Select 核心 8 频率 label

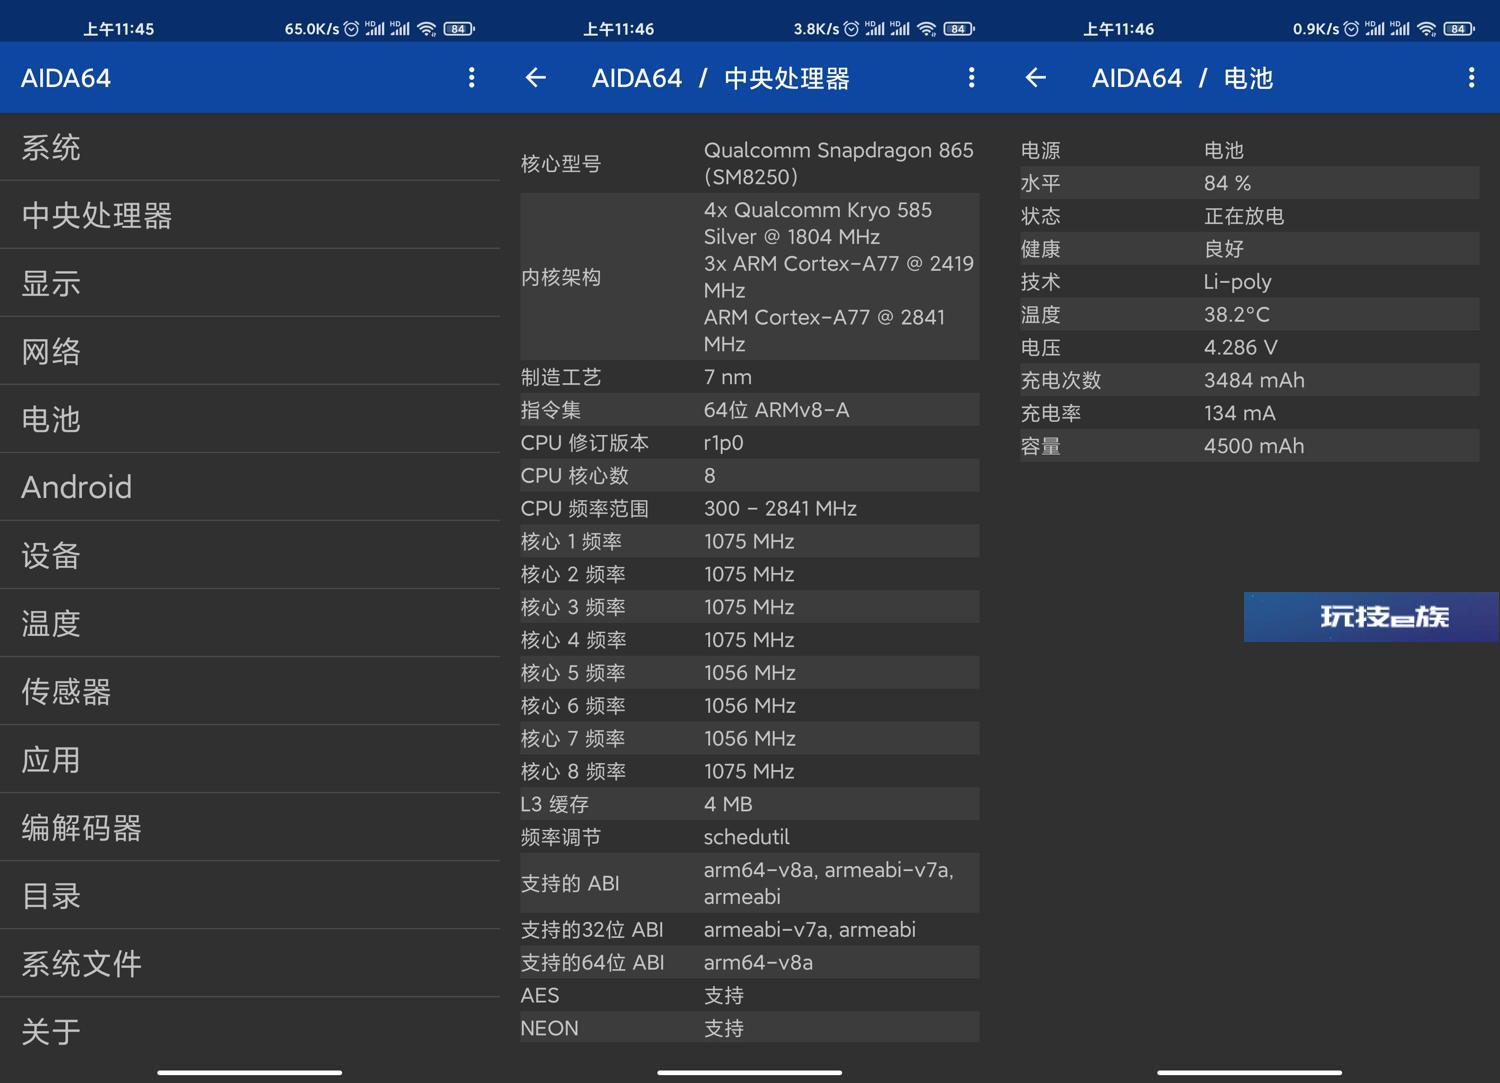coord(572,772)
